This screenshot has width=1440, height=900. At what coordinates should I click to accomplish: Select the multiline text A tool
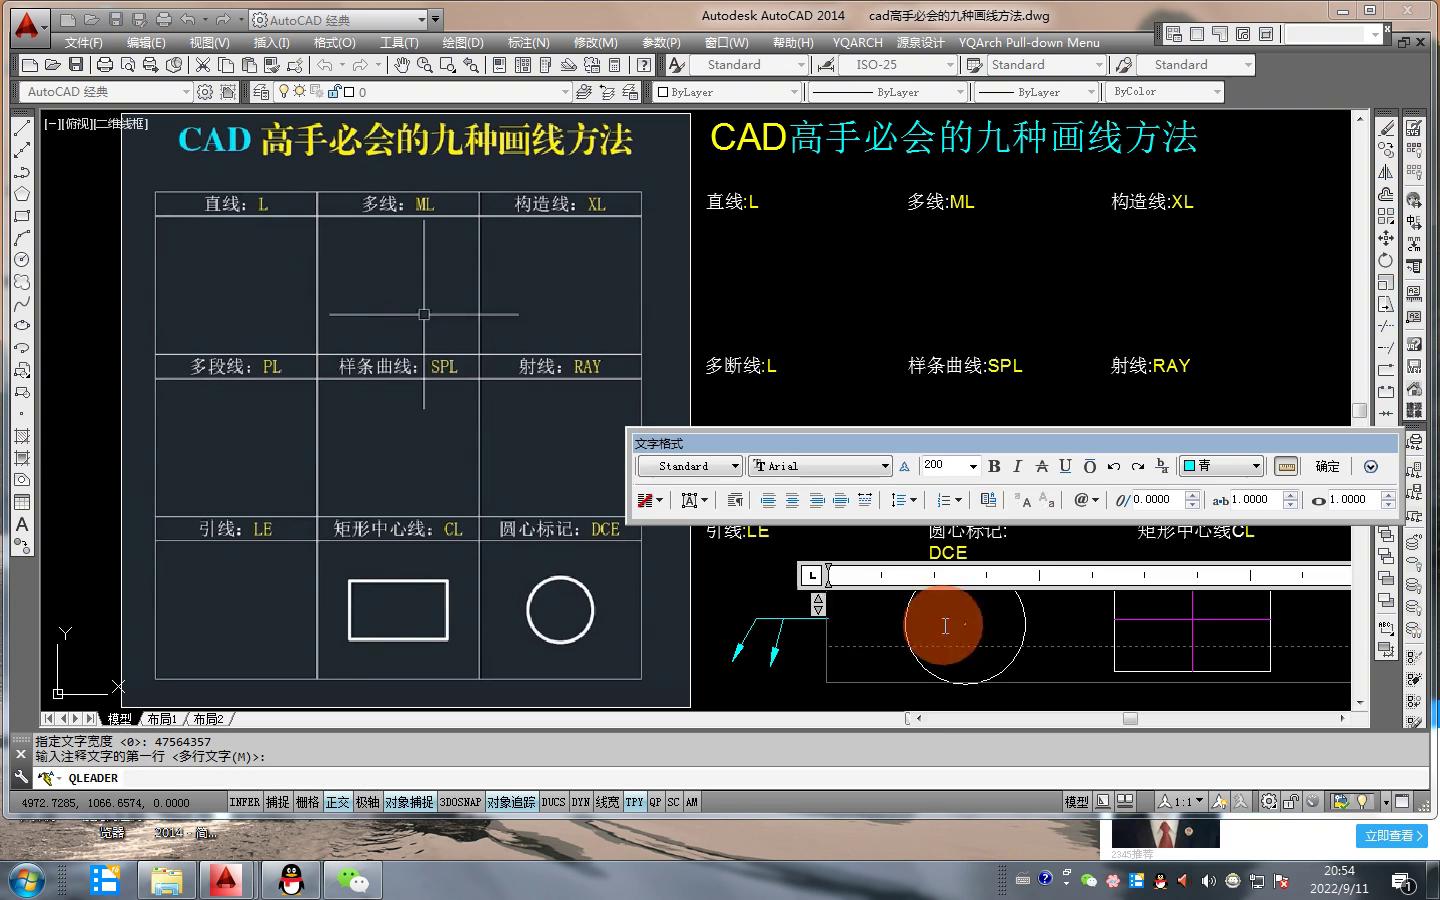pyautogui.click(x=22, y=524)
